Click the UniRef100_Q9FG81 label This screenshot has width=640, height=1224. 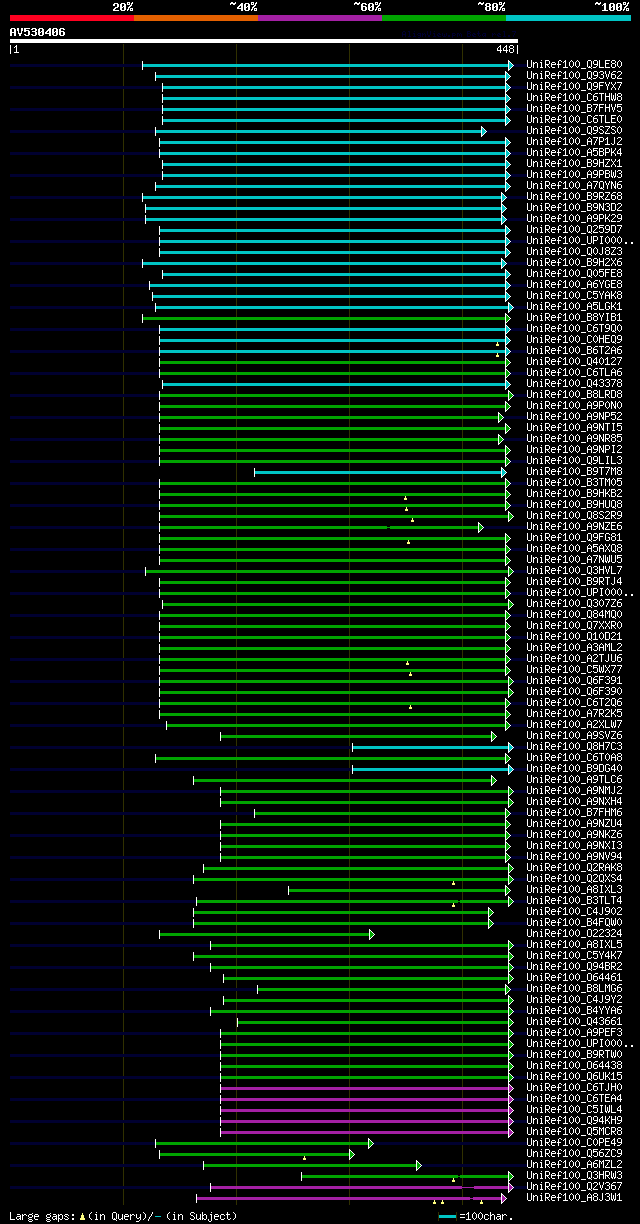pyautogui.click(x=574, y=538)
